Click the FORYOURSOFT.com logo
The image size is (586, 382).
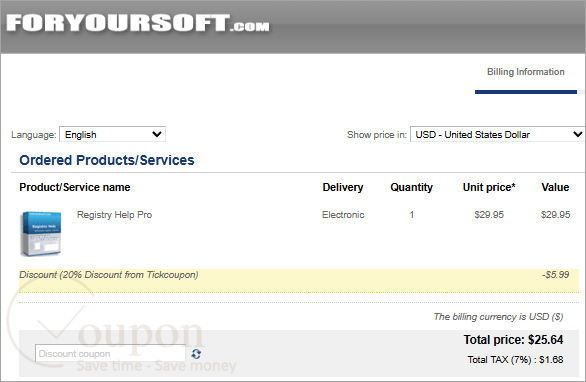coord(138,23)
